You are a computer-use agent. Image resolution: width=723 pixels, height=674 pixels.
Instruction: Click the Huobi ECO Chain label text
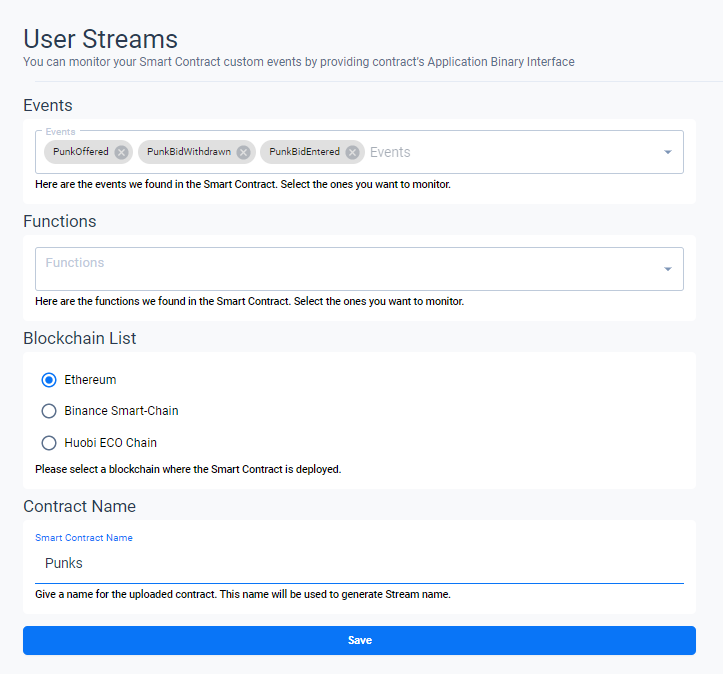[x=110, y=443]
